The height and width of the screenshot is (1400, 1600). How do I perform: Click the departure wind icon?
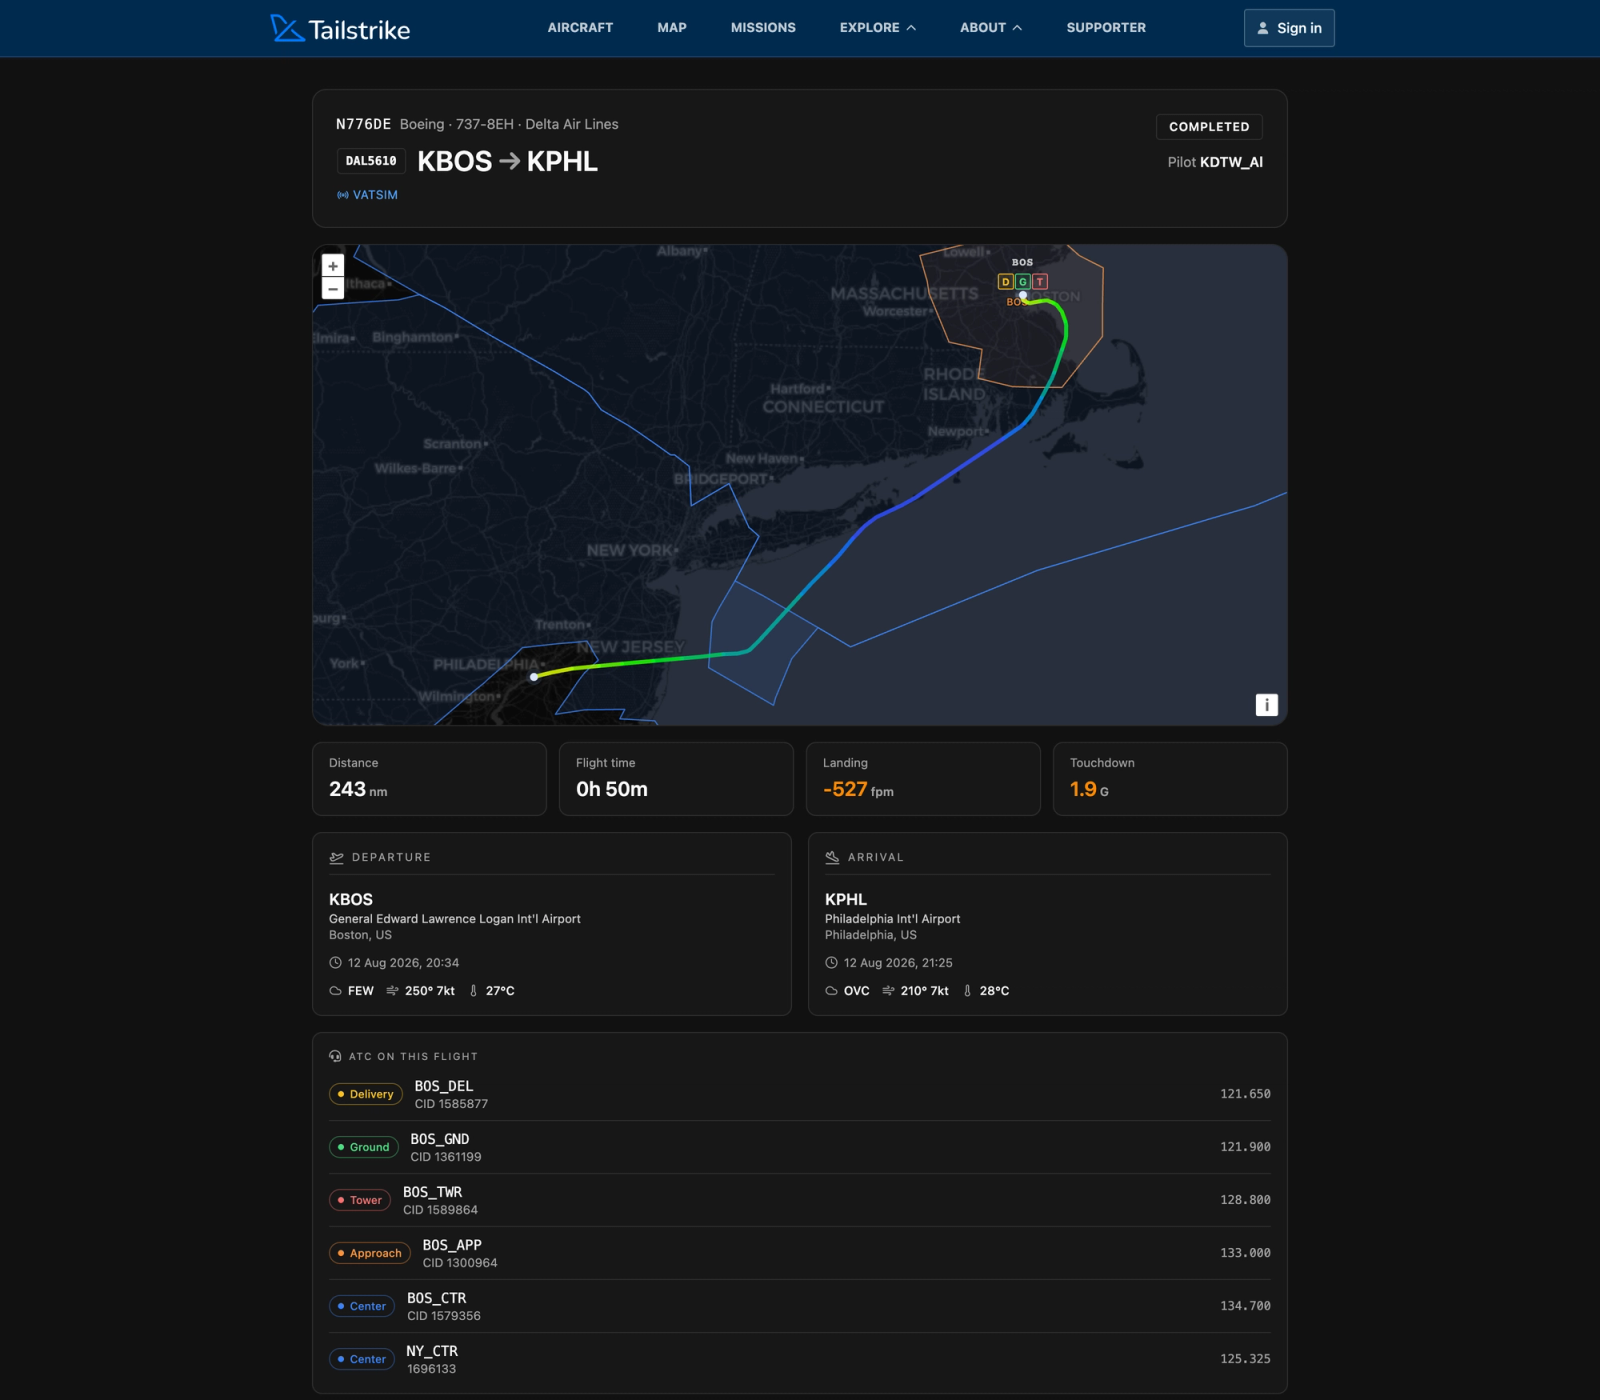coord(392,991)
